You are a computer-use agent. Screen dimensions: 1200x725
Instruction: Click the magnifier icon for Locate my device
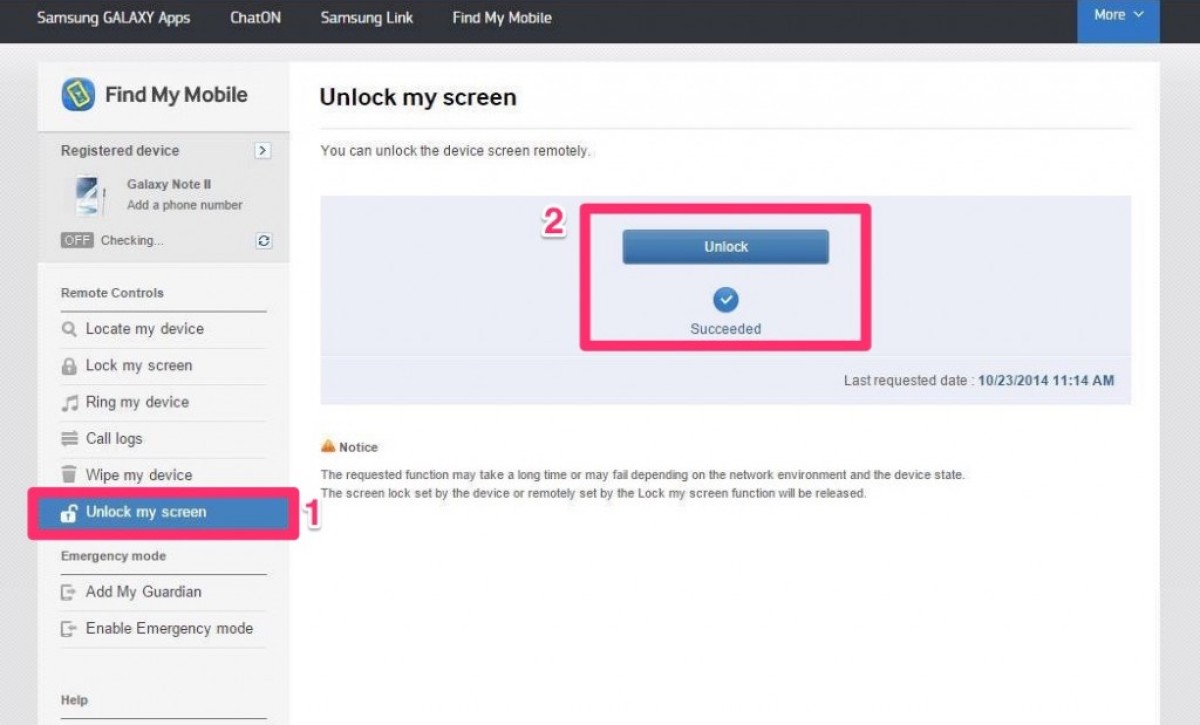[69, 329]
